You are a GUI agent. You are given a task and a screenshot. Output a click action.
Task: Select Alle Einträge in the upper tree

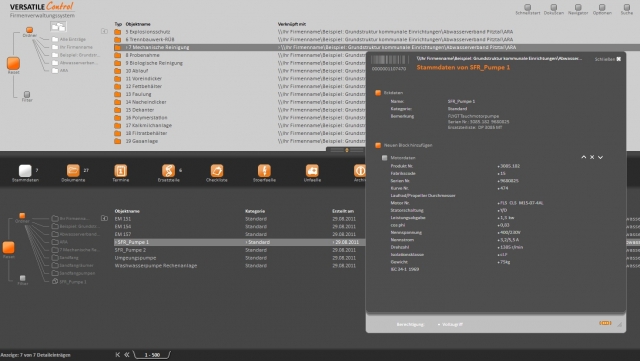coord(73,39)
